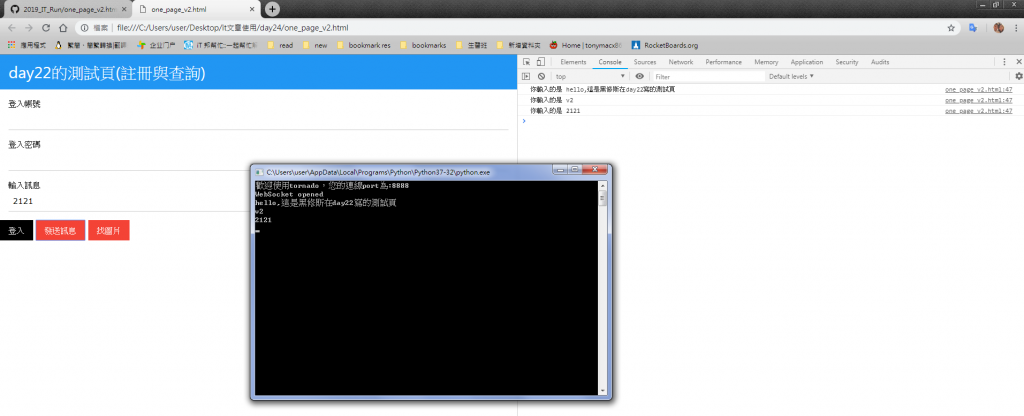Switch to the Performance tab
The height and width of the screenshot is (416, 1024).
click(724, 62)
